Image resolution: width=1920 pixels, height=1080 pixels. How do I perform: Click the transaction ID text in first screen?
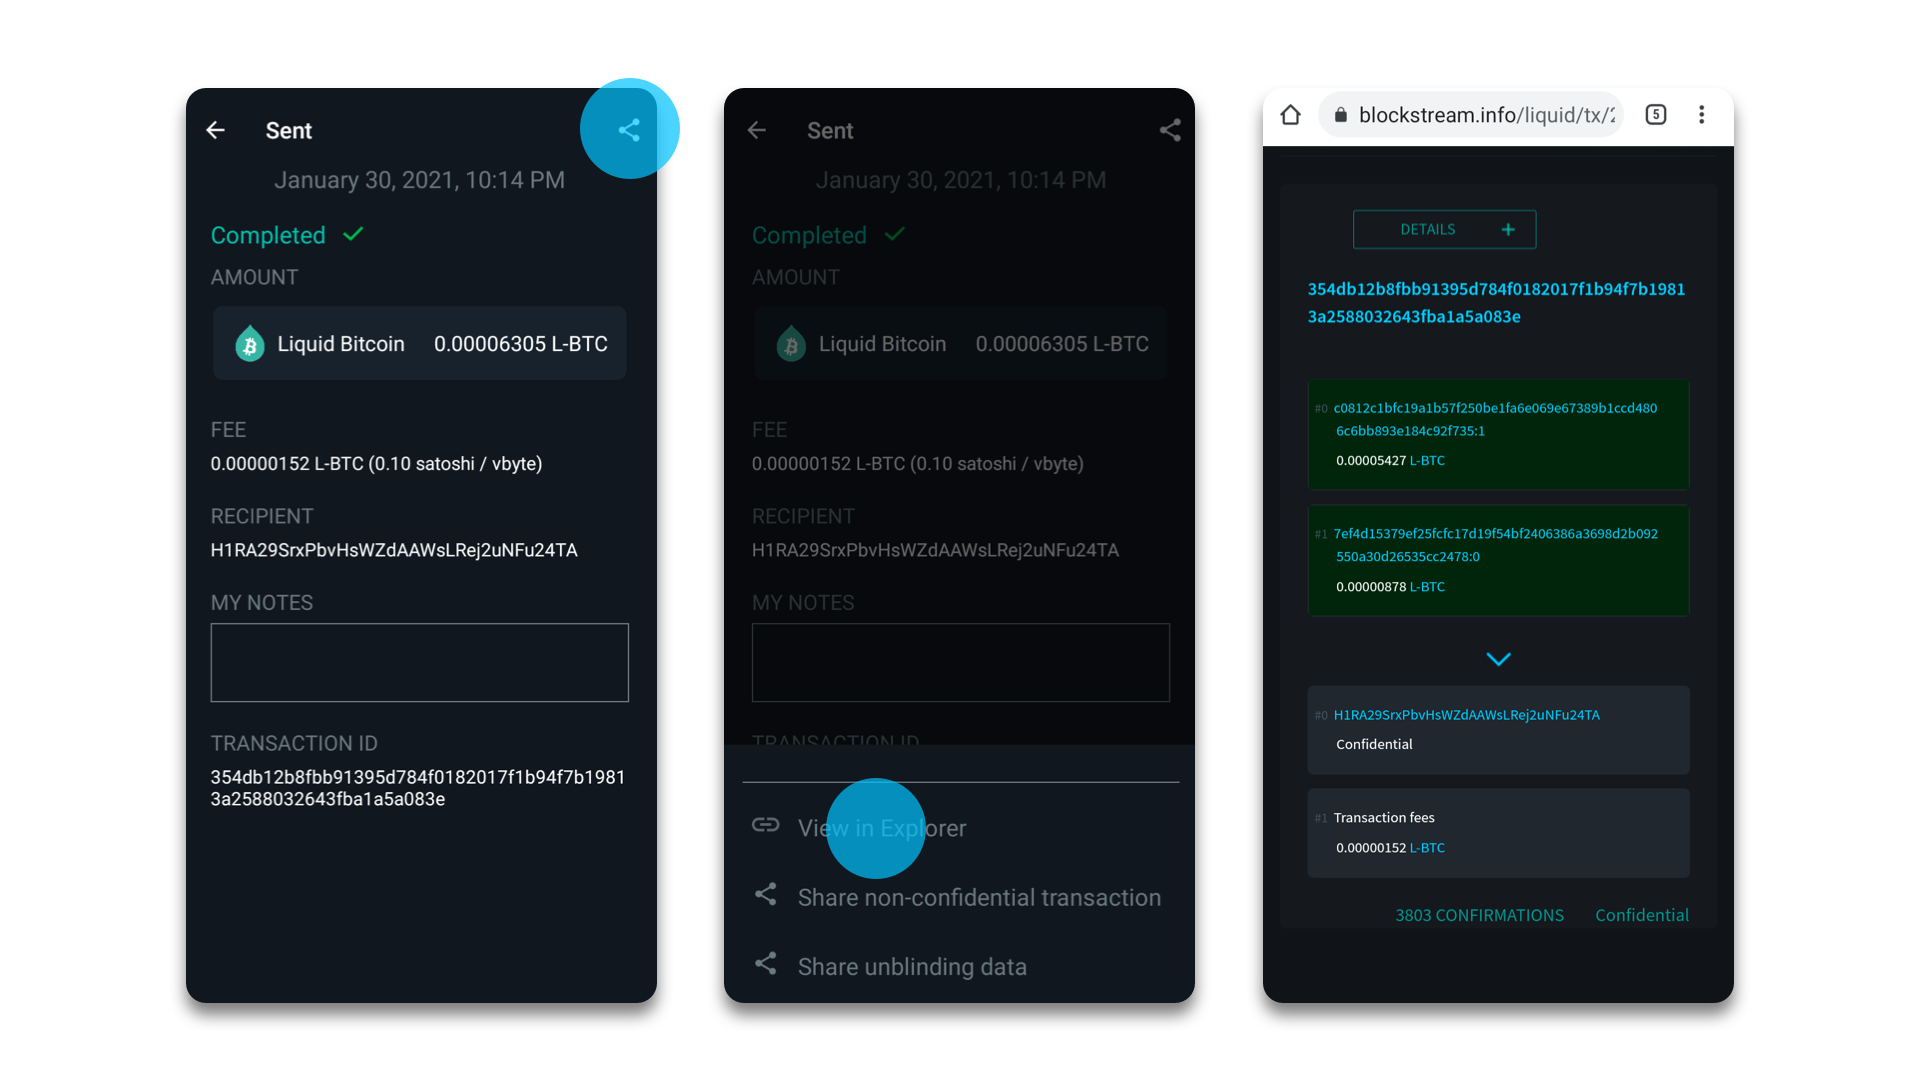tap(418, 788)
